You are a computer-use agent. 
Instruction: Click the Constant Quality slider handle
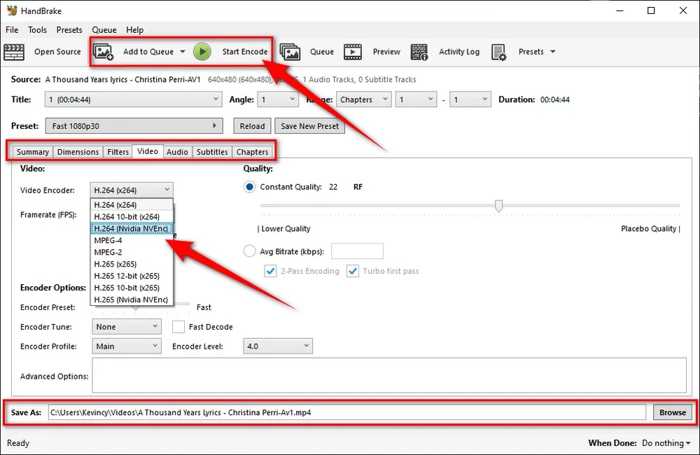[x=499, y=206]
